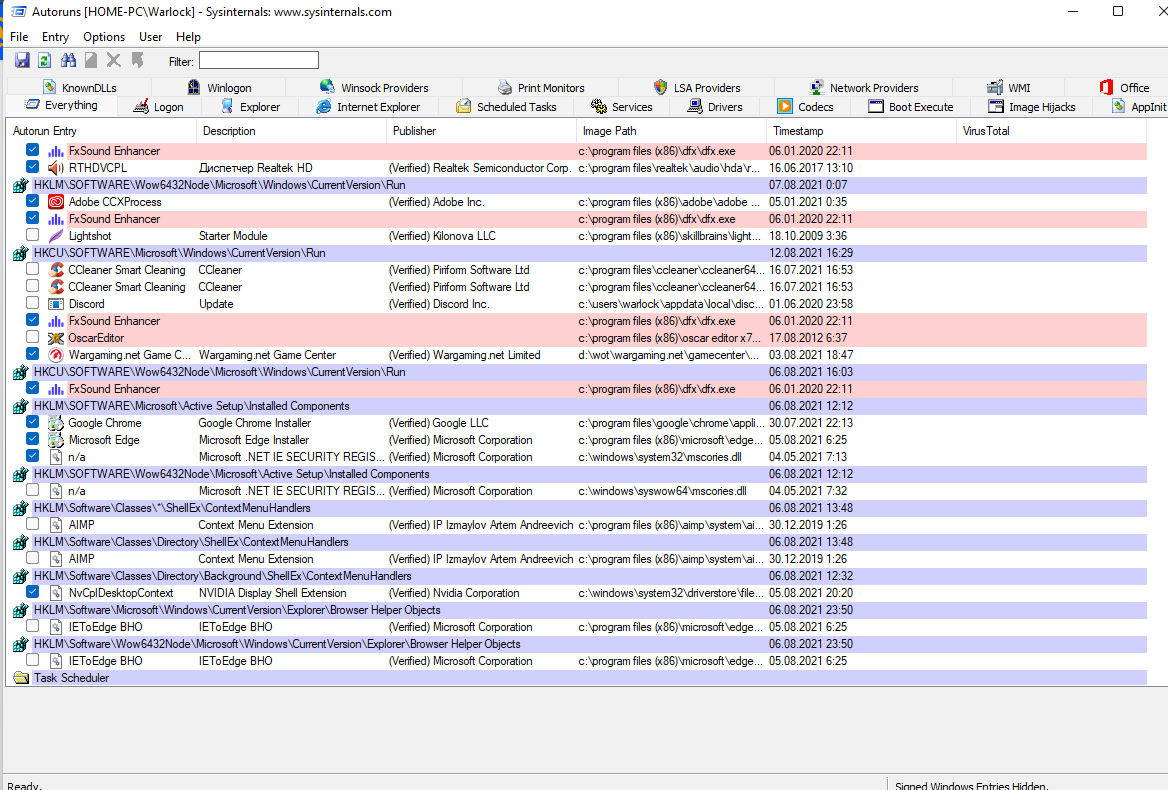
Task: Open the Options menu
Action: pyautogui.click(x=104, y=36)
